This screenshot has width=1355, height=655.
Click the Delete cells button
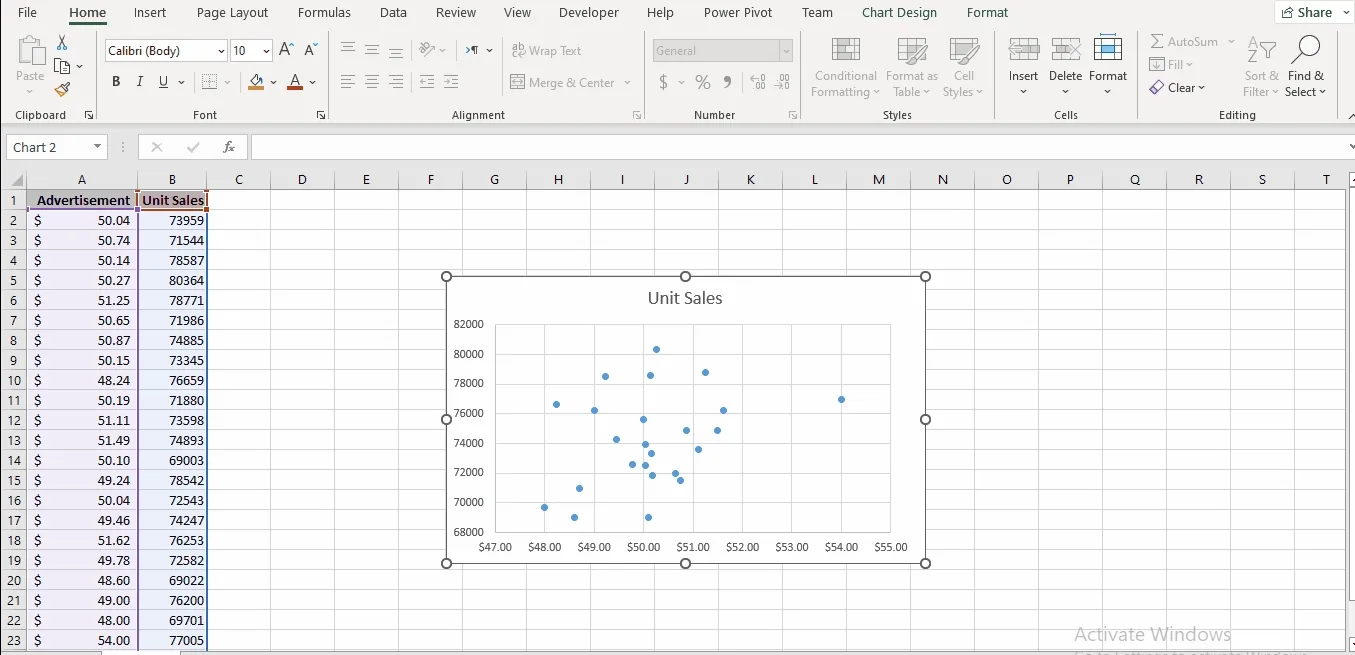click(x=1066, y=67)
